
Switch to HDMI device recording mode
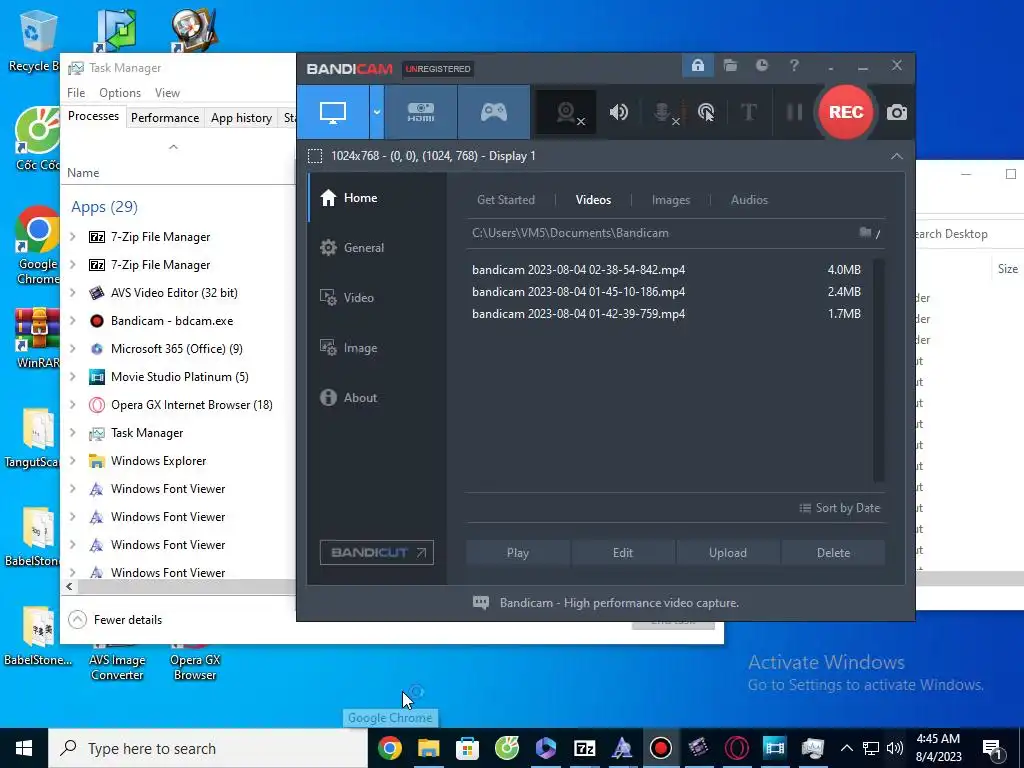pyautogui.click(x=421, y=112)
